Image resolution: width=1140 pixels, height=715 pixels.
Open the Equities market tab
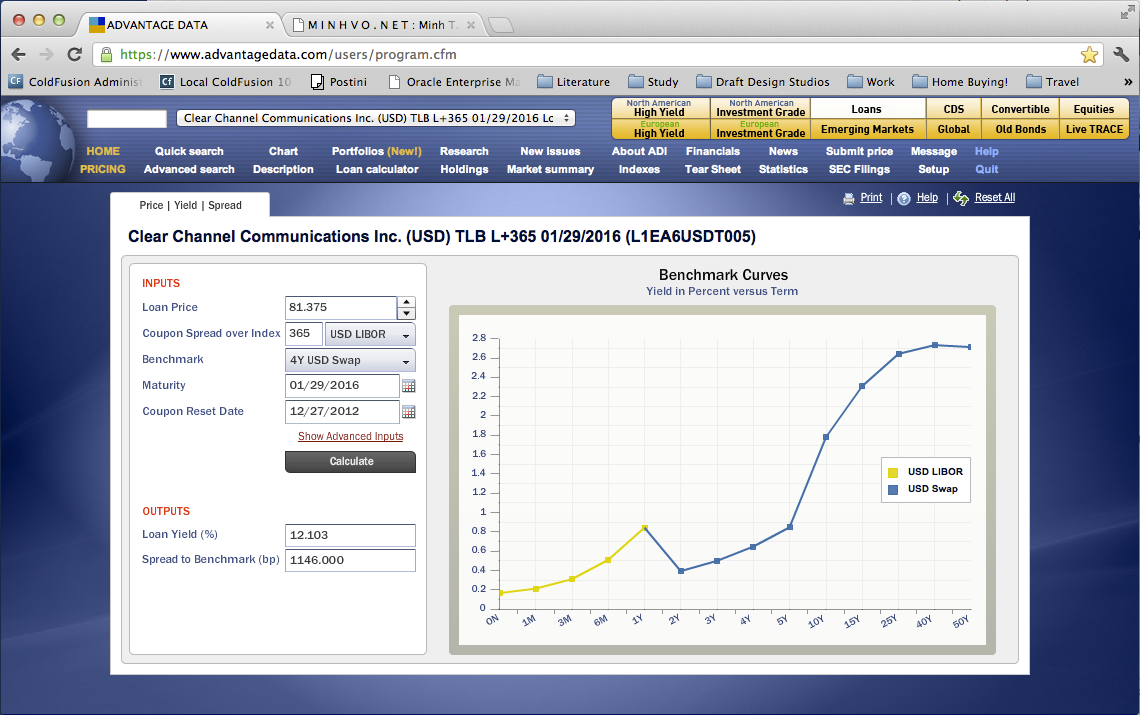pyautogui.click(x=1093, y=109)
